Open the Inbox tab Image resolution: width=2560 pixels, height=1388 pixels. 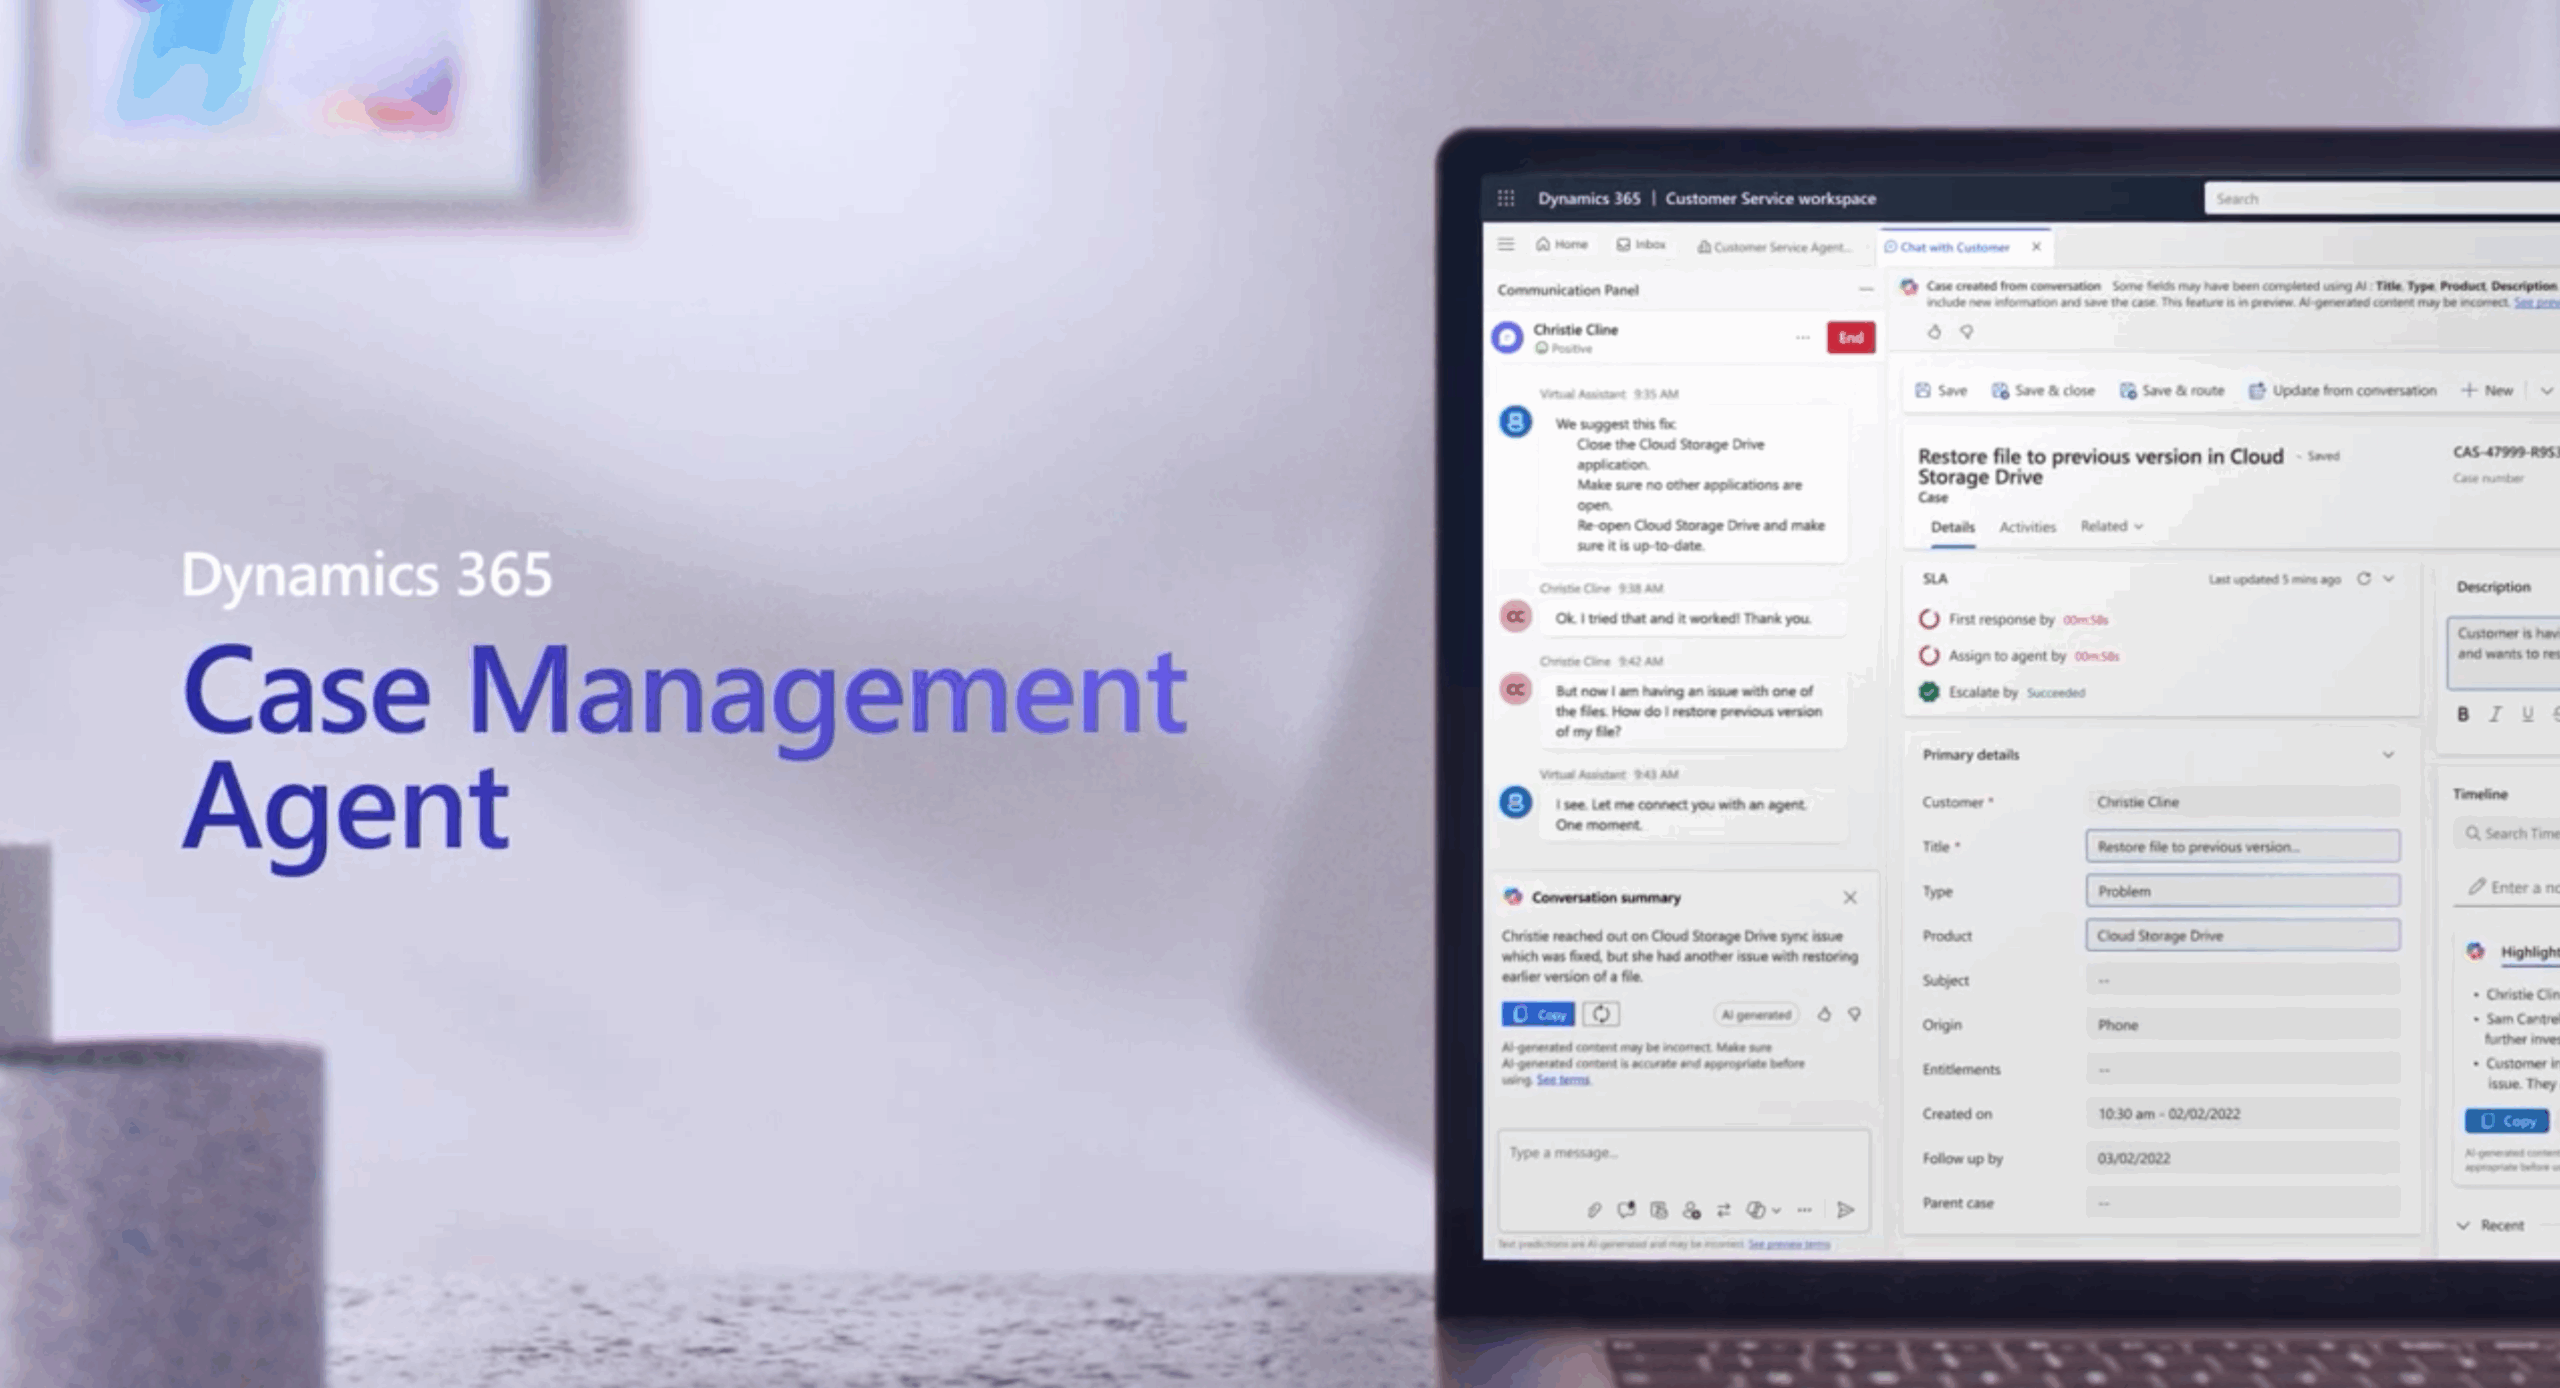pos(1641,244)
